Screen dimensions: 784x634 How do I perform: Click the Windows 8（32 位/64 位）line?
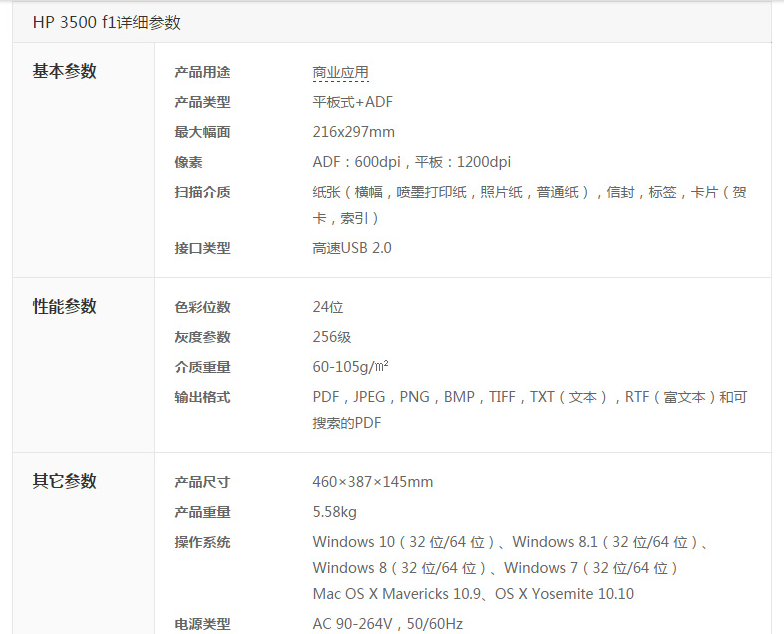pyautogui.click(x=495, y=568)
